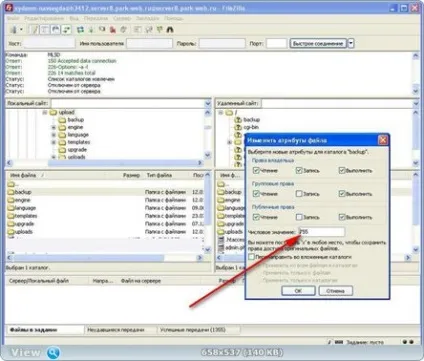This screenshot has width=424, height=361.
Task: Click the Быстрое соединение button
Action: pos(318,43)
